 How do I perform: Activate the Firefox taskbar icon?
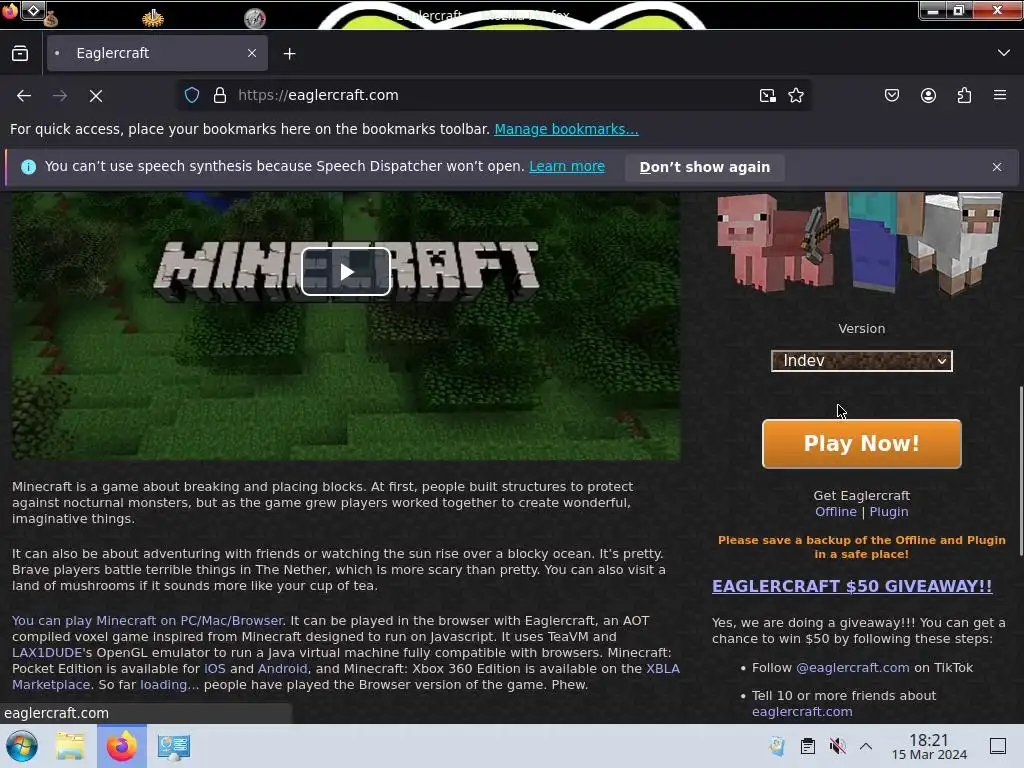122,746
